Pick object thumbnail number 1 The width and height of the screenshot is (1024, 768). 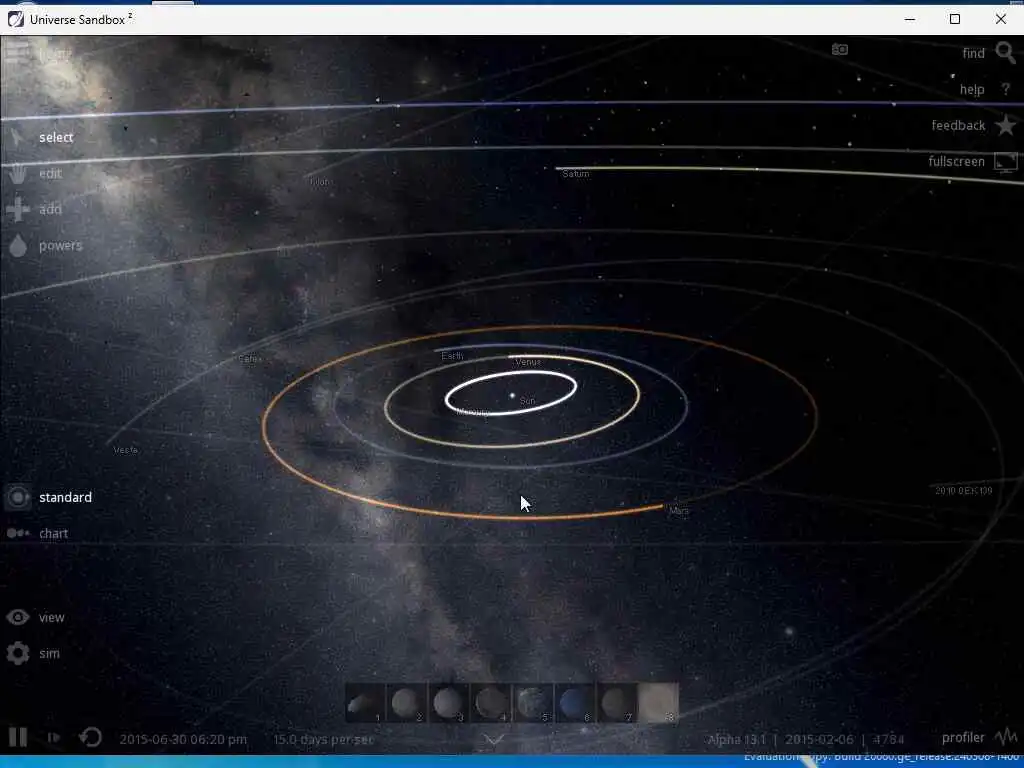click(x=365, y=703)
